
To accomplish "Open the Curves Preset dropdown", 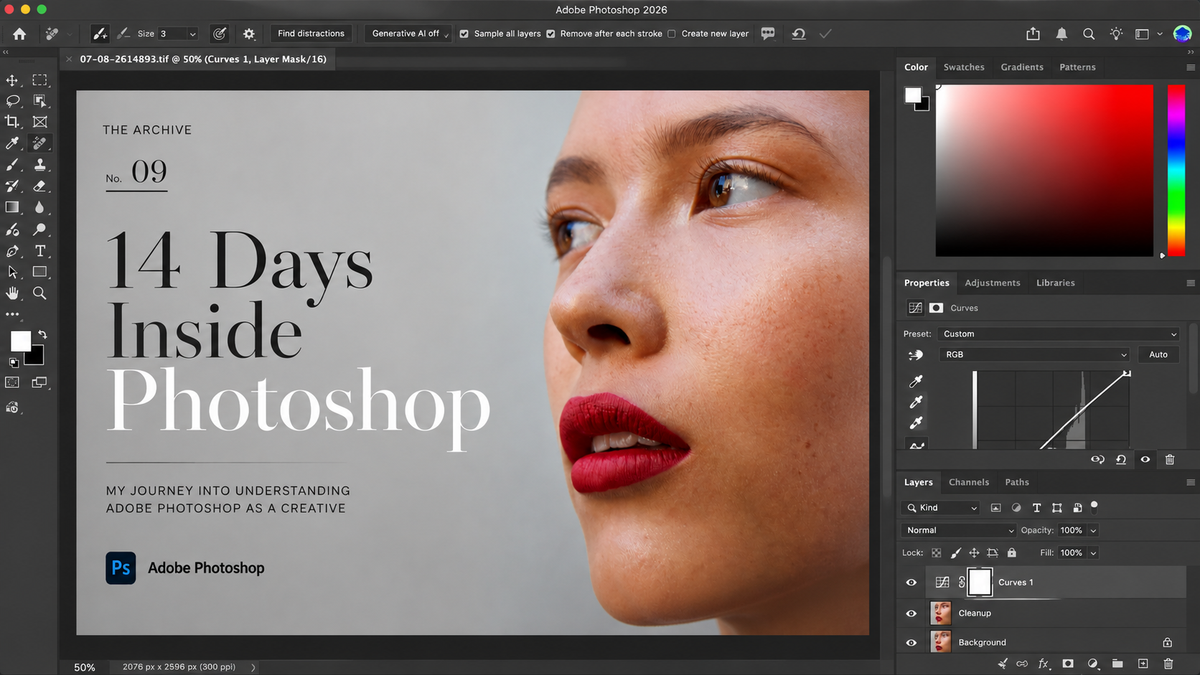I will pos(1060,334).
